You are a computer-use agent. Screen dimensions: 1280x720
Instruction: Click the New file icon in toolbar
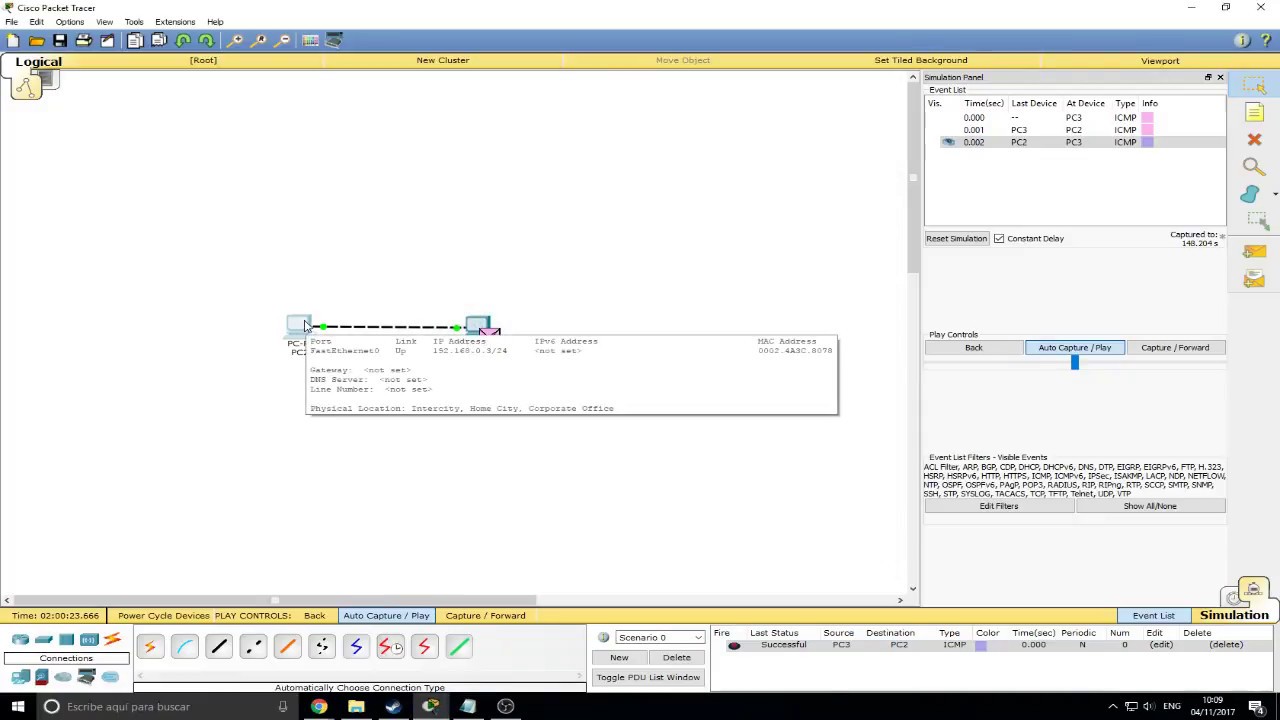click(13, 40)
